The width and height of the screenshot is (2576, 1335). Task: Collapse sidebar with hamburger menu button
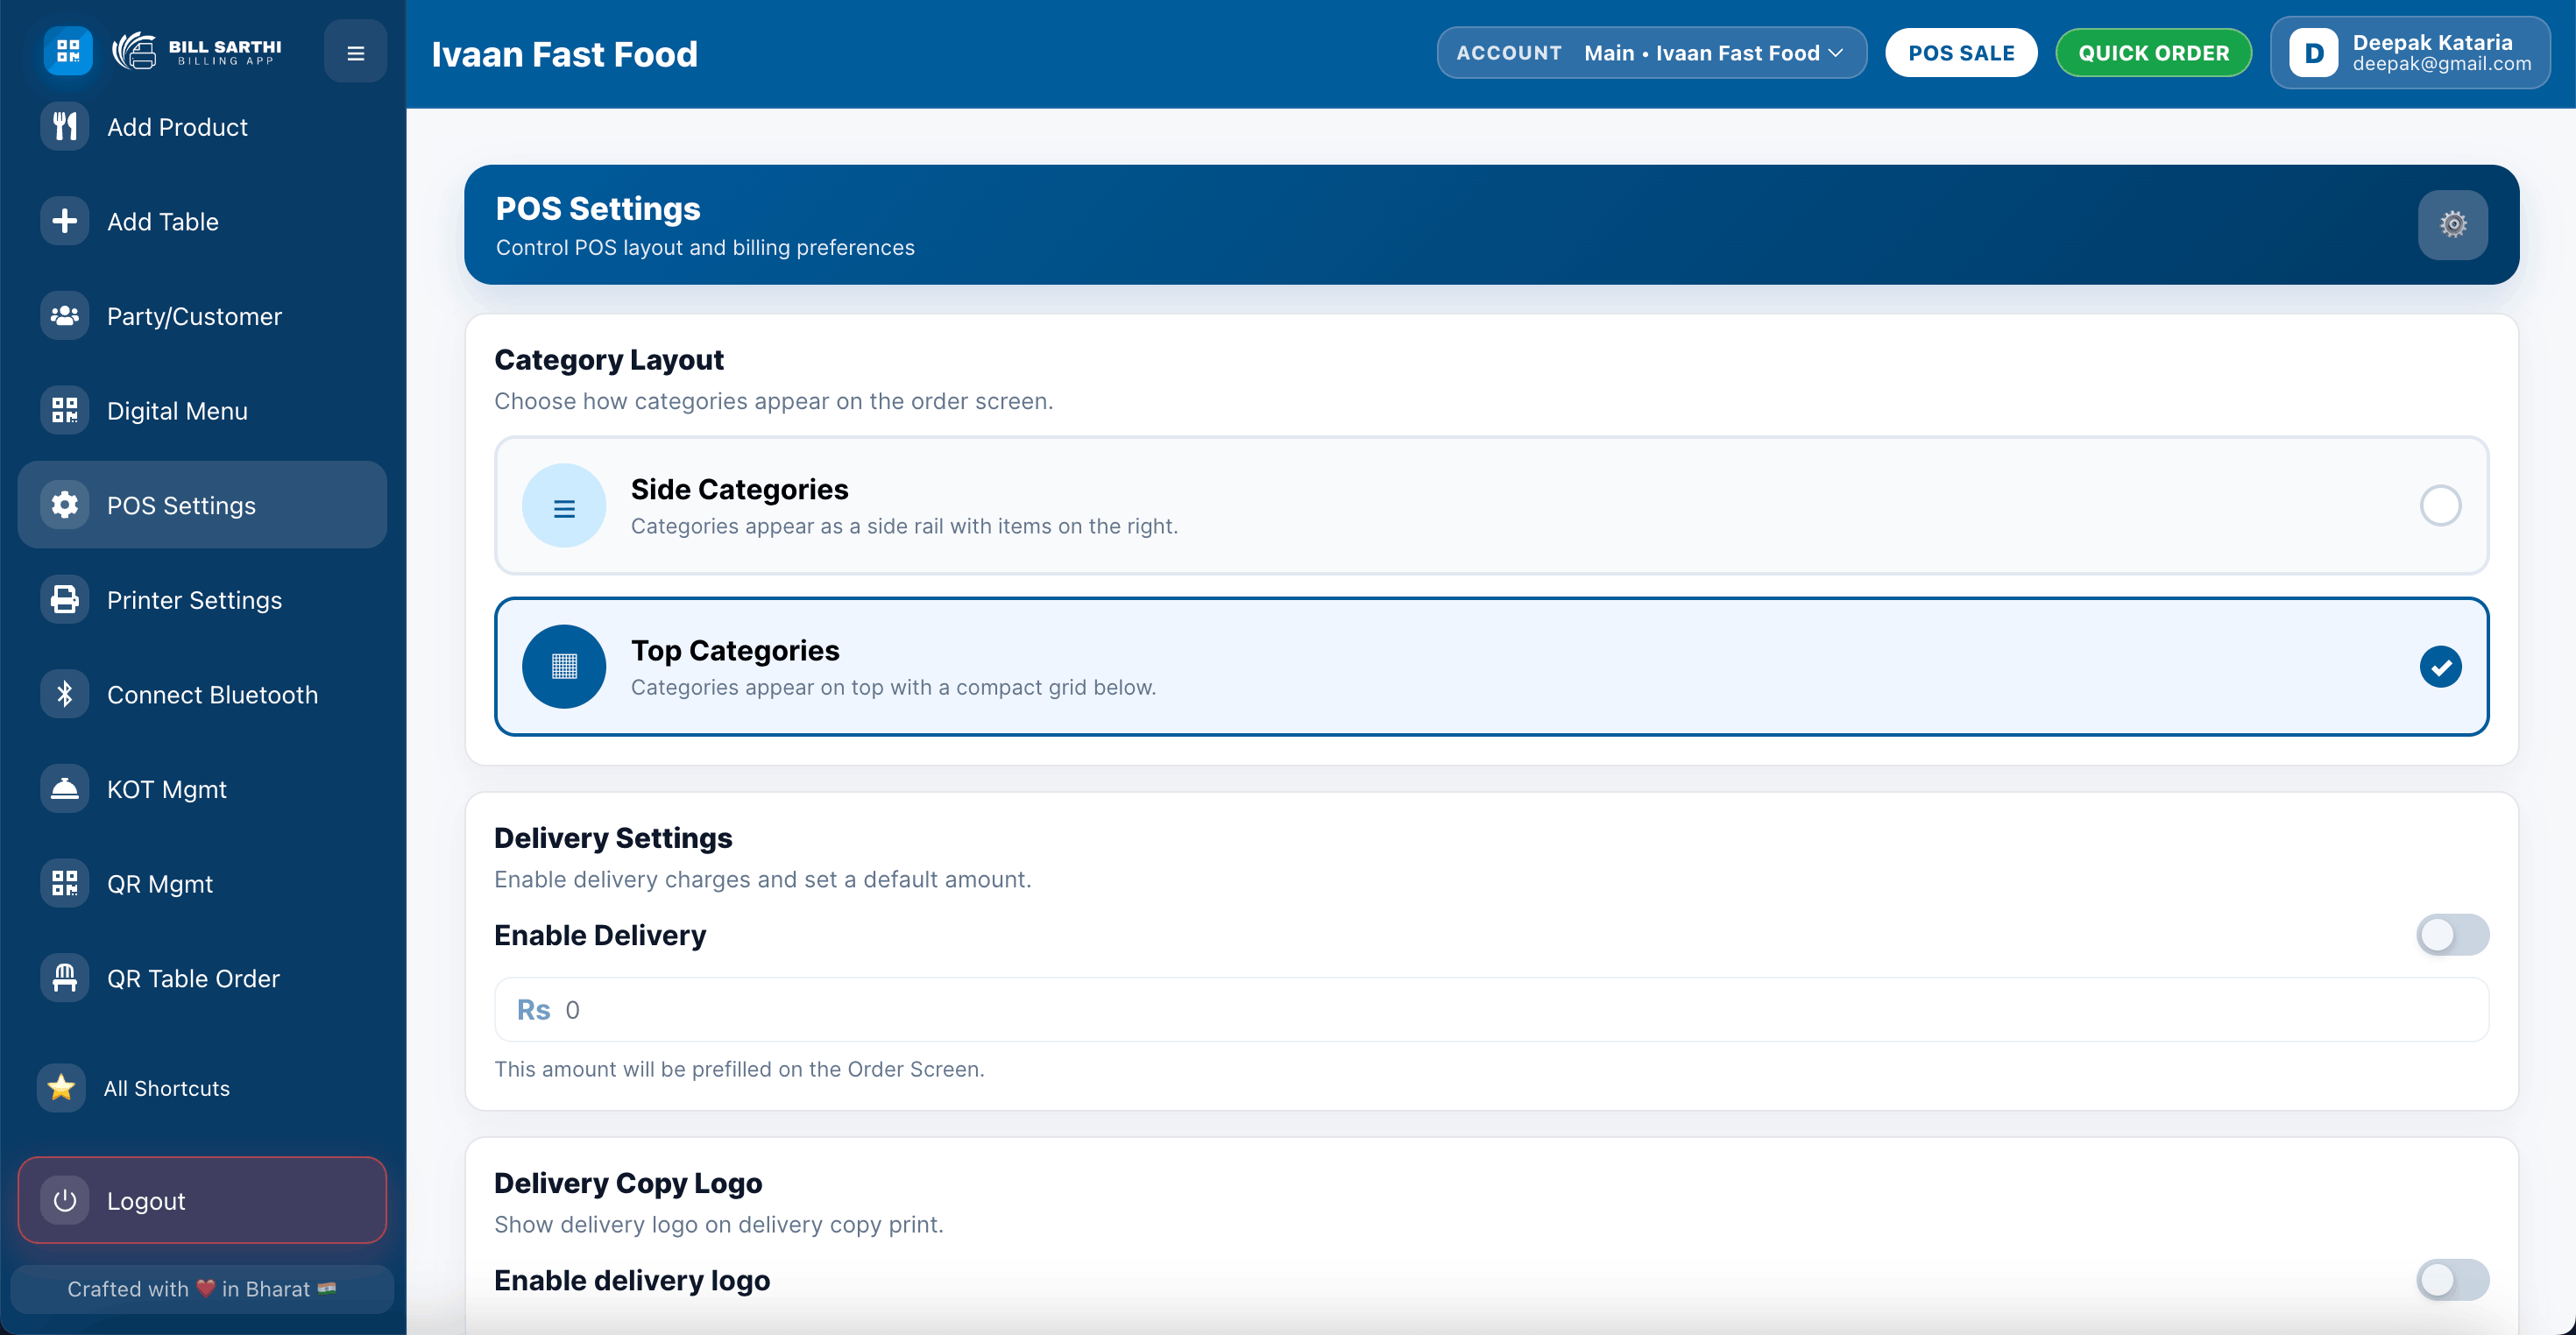(355, 52)
